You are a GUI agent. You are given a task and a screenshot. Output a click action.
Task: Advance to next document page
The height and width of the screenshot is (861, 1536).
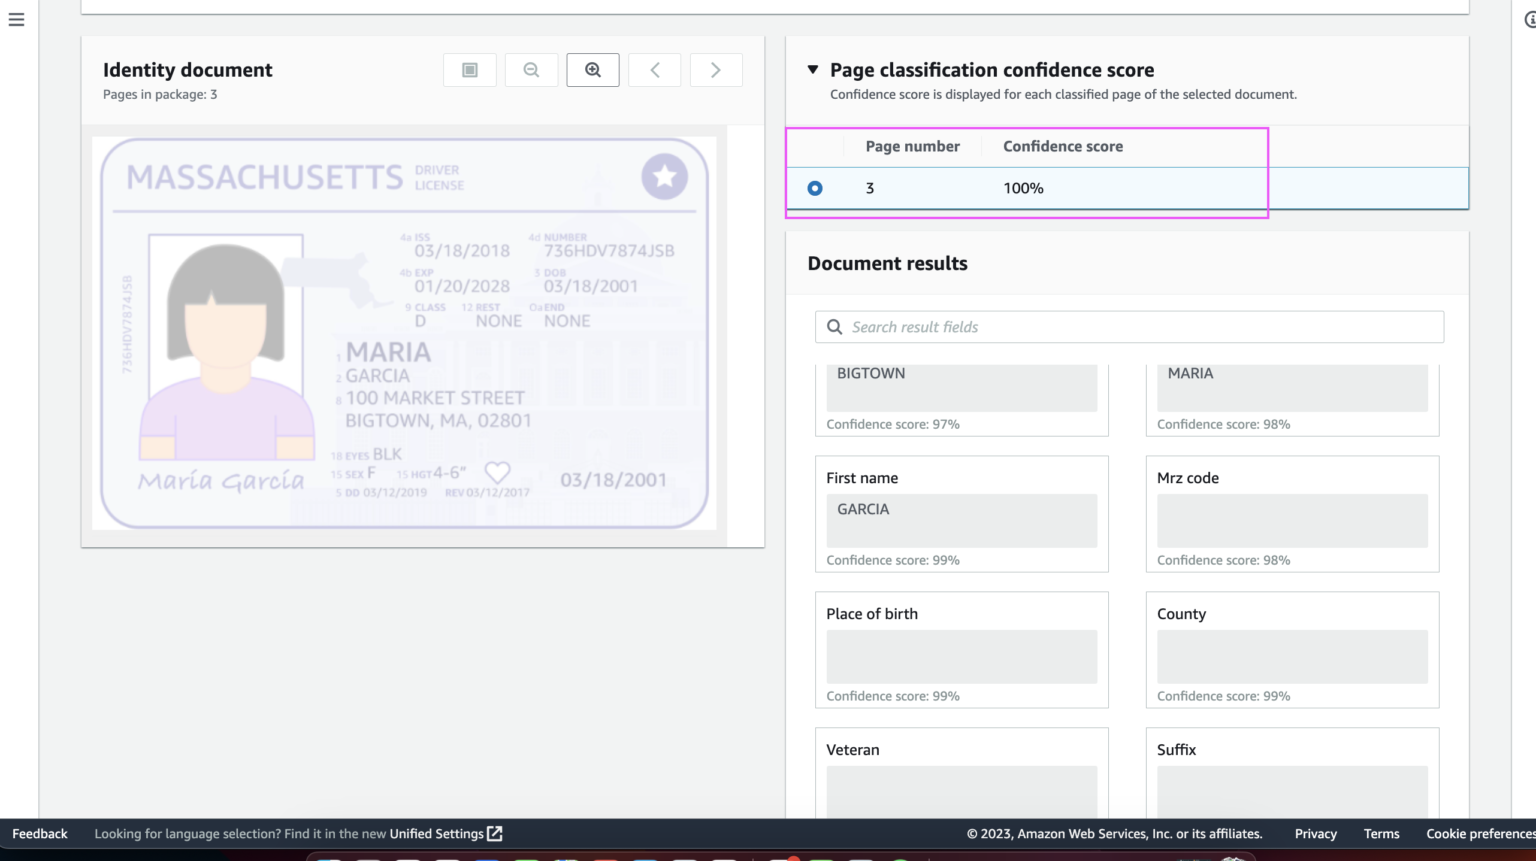716,70
